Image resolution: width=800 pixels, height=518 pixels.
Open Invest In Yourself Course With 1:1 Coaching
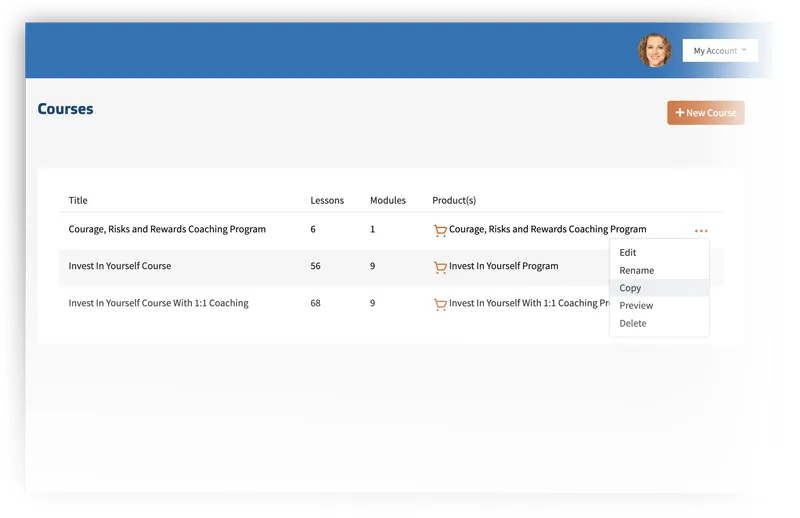click(158, 303)
